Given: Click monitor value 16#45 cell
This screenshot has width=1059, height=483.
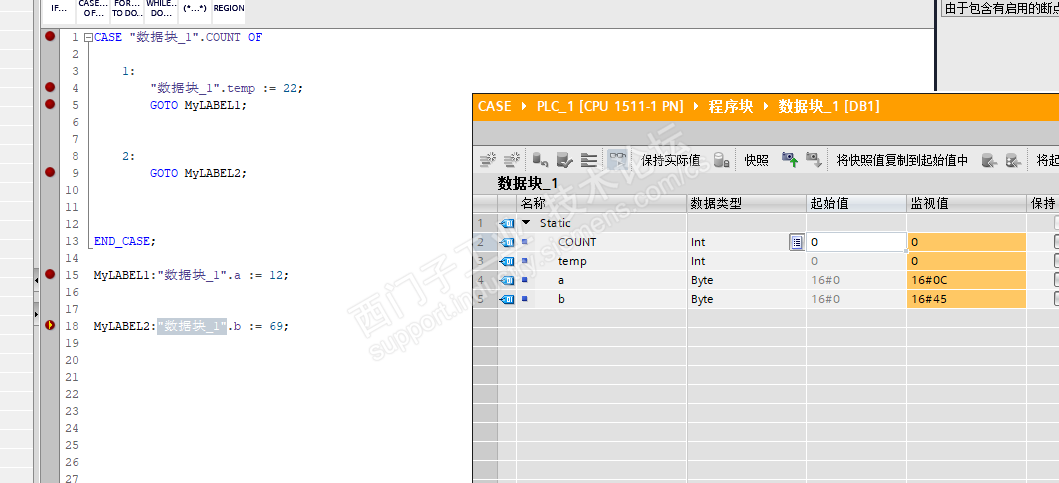Looking at the screenshot, I should coord(966,299).
